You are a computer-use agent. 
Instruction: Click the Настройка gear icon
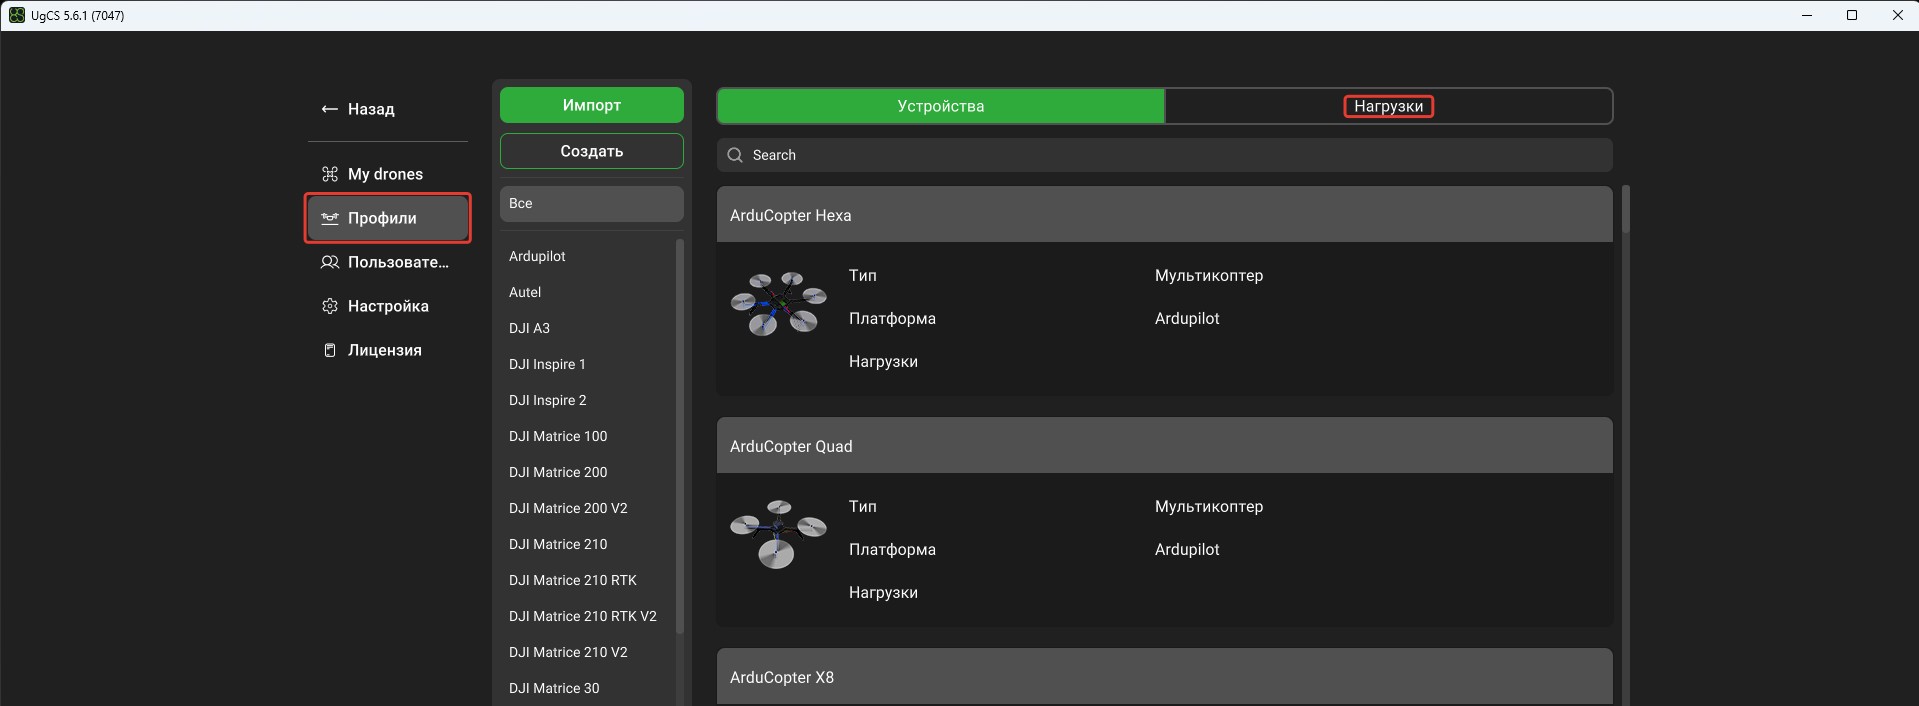(330, 306)
